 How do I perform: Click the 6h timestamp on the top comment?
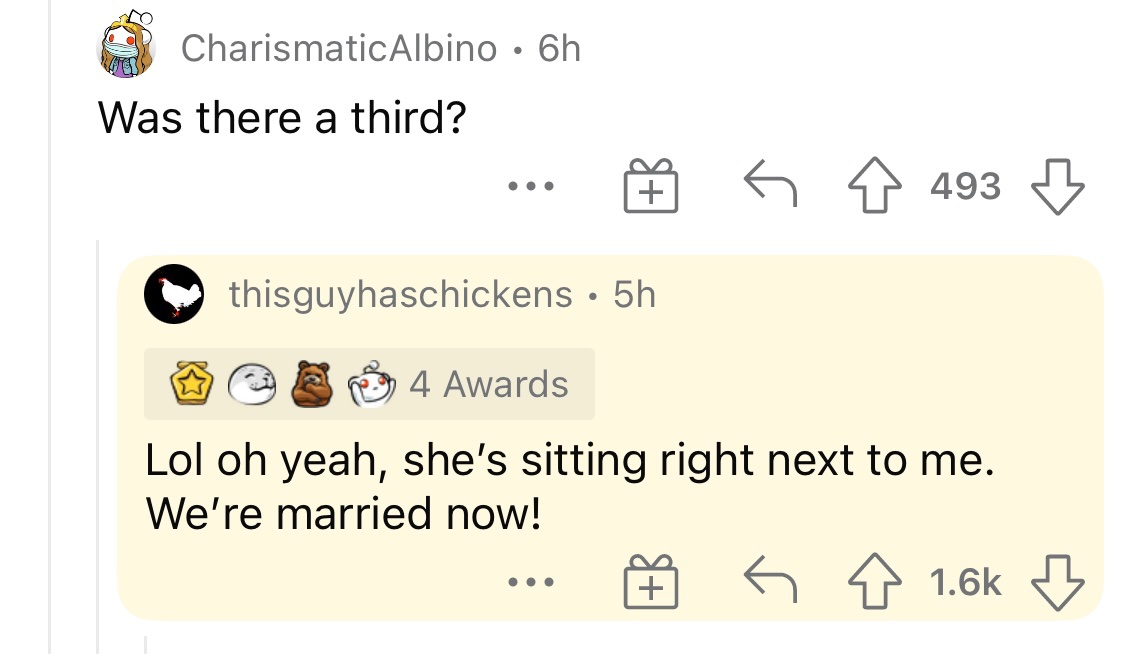click(558, 48)
